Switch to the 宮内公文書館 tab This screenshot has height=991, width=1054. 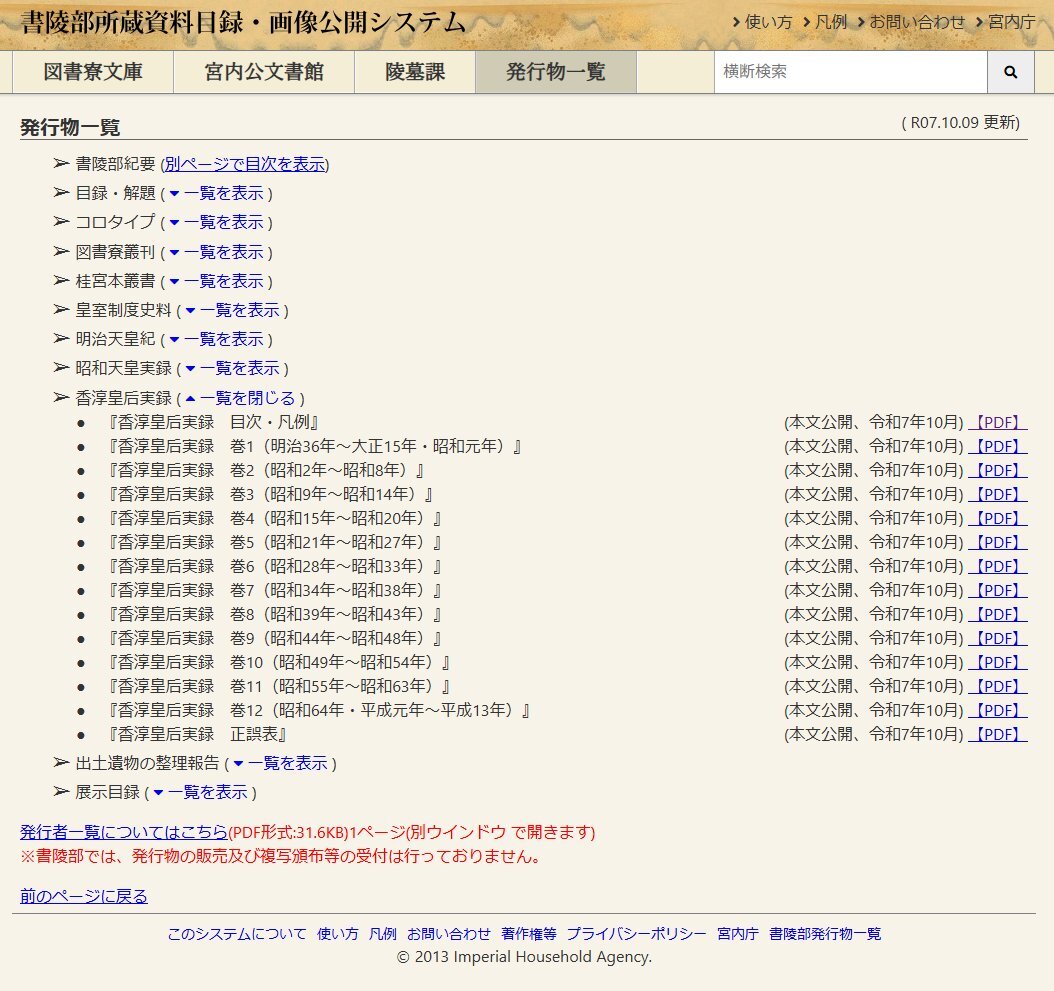(x=264, y=72)
